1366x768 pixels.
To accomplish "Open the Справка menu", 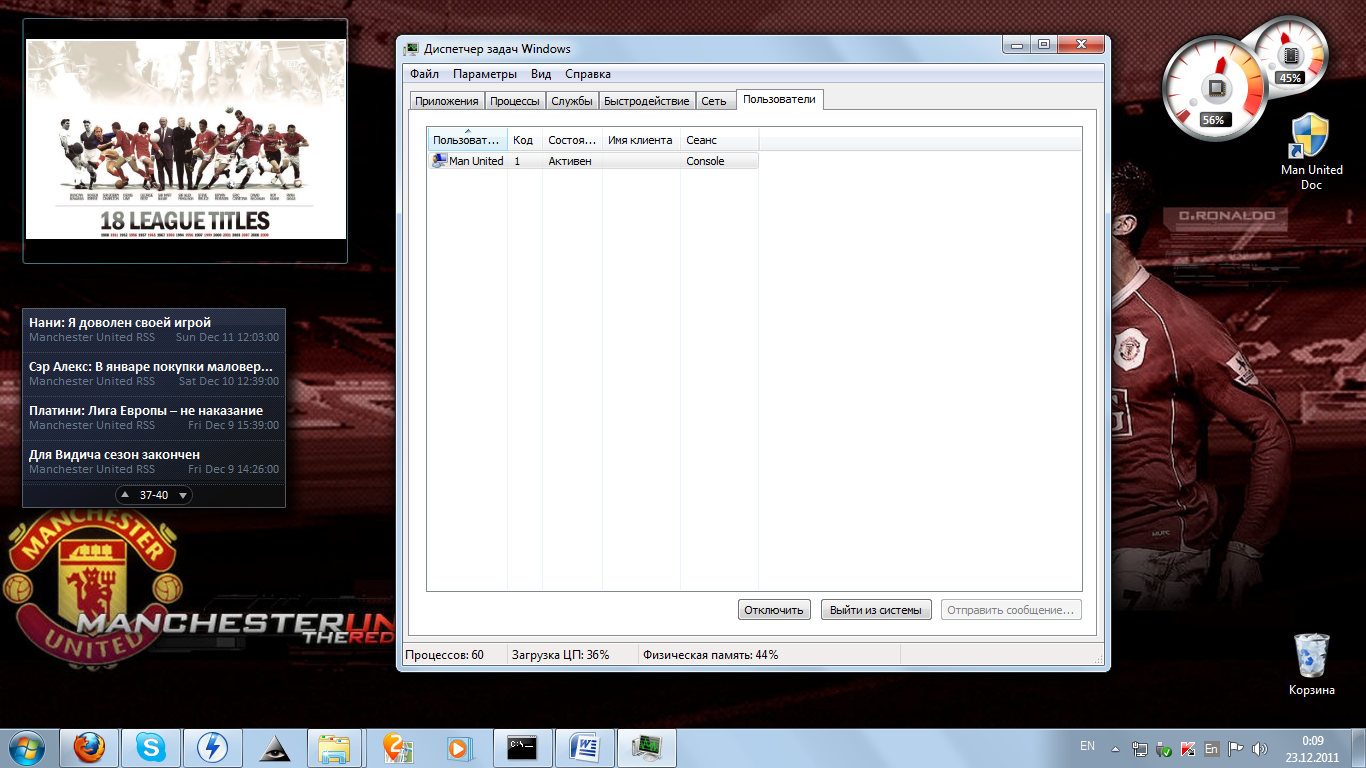I will [588, 74].
